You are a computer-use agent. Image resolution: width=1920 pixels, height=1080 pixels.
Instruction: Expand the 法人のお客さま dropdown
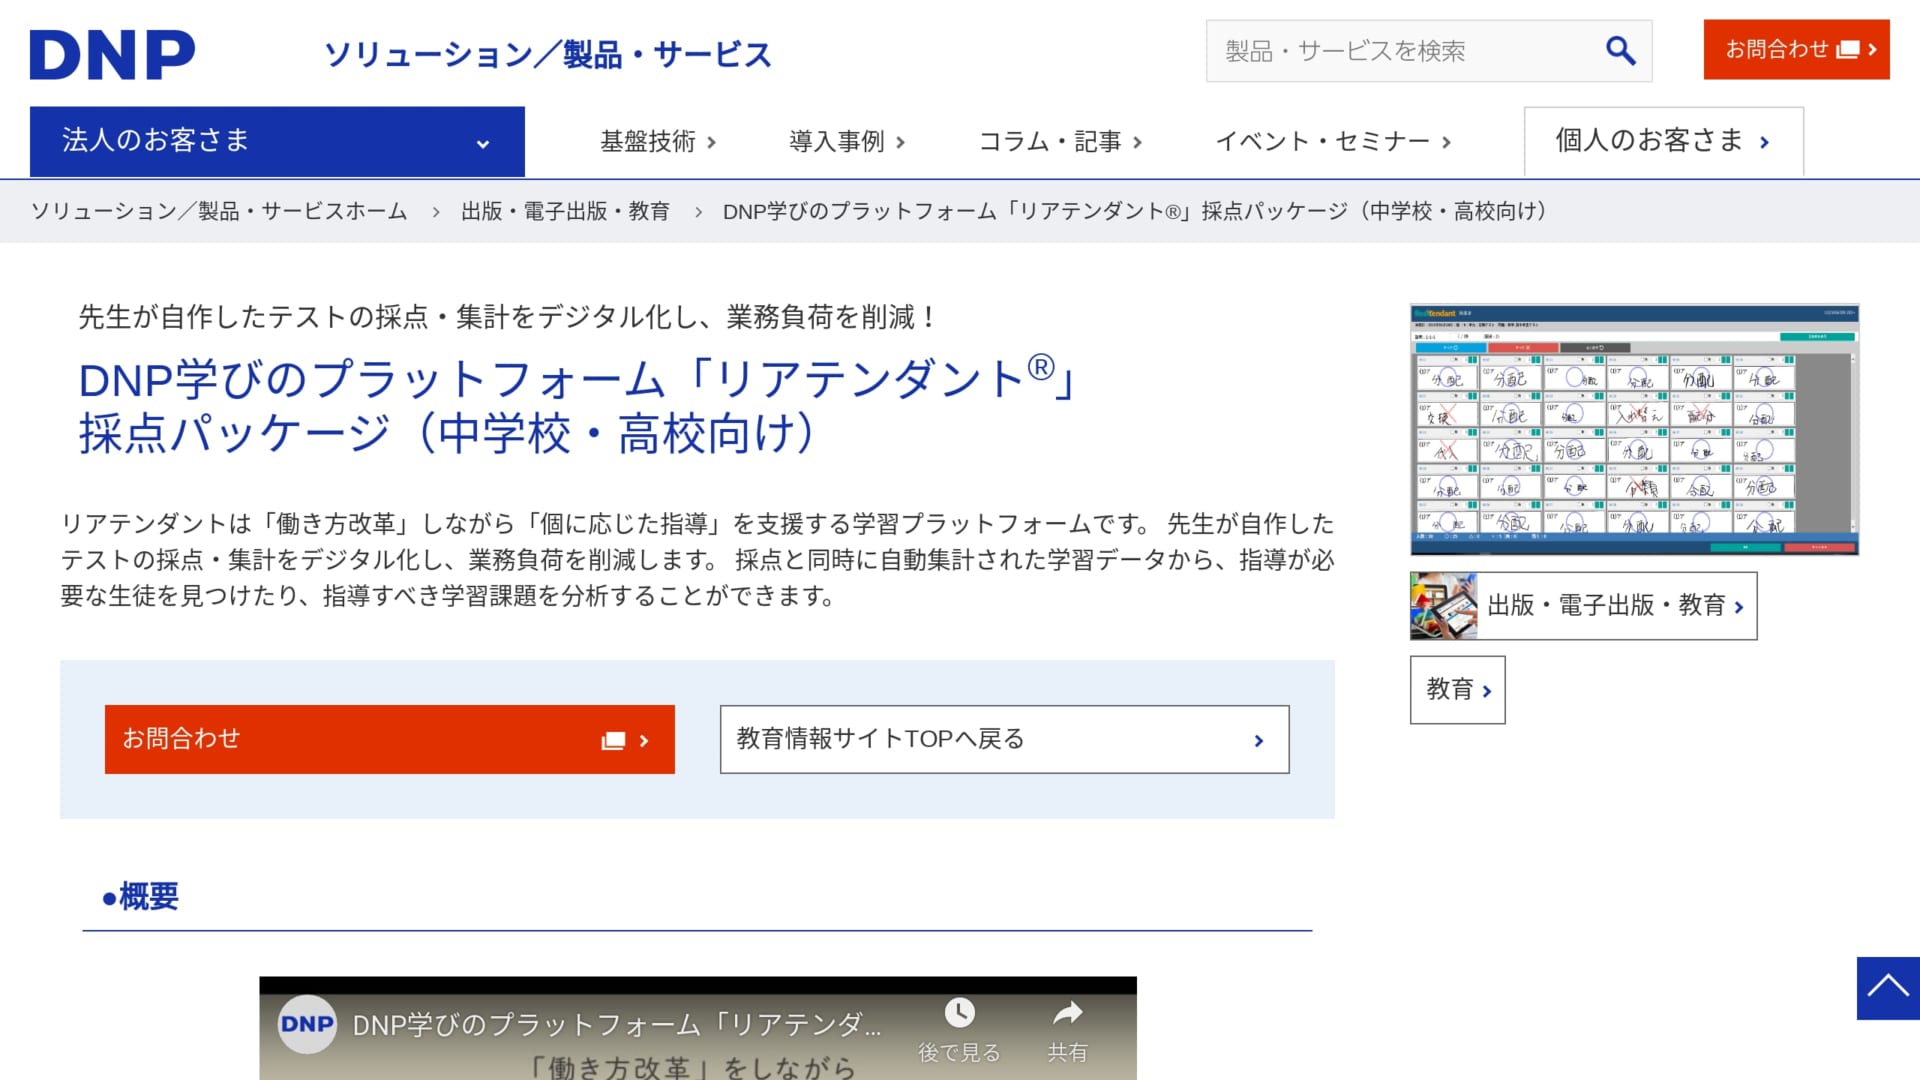[x=277, y=141]
